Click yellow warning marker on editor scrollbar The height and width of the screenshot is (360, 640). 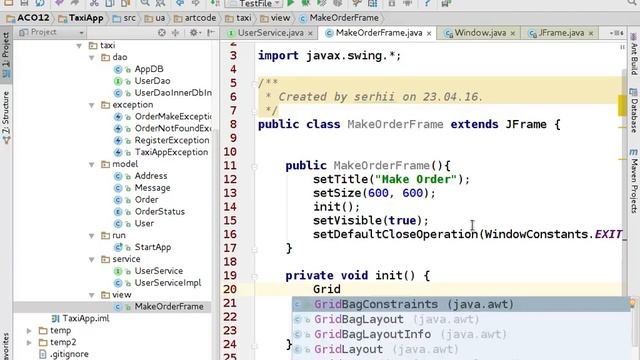point(622,105)
